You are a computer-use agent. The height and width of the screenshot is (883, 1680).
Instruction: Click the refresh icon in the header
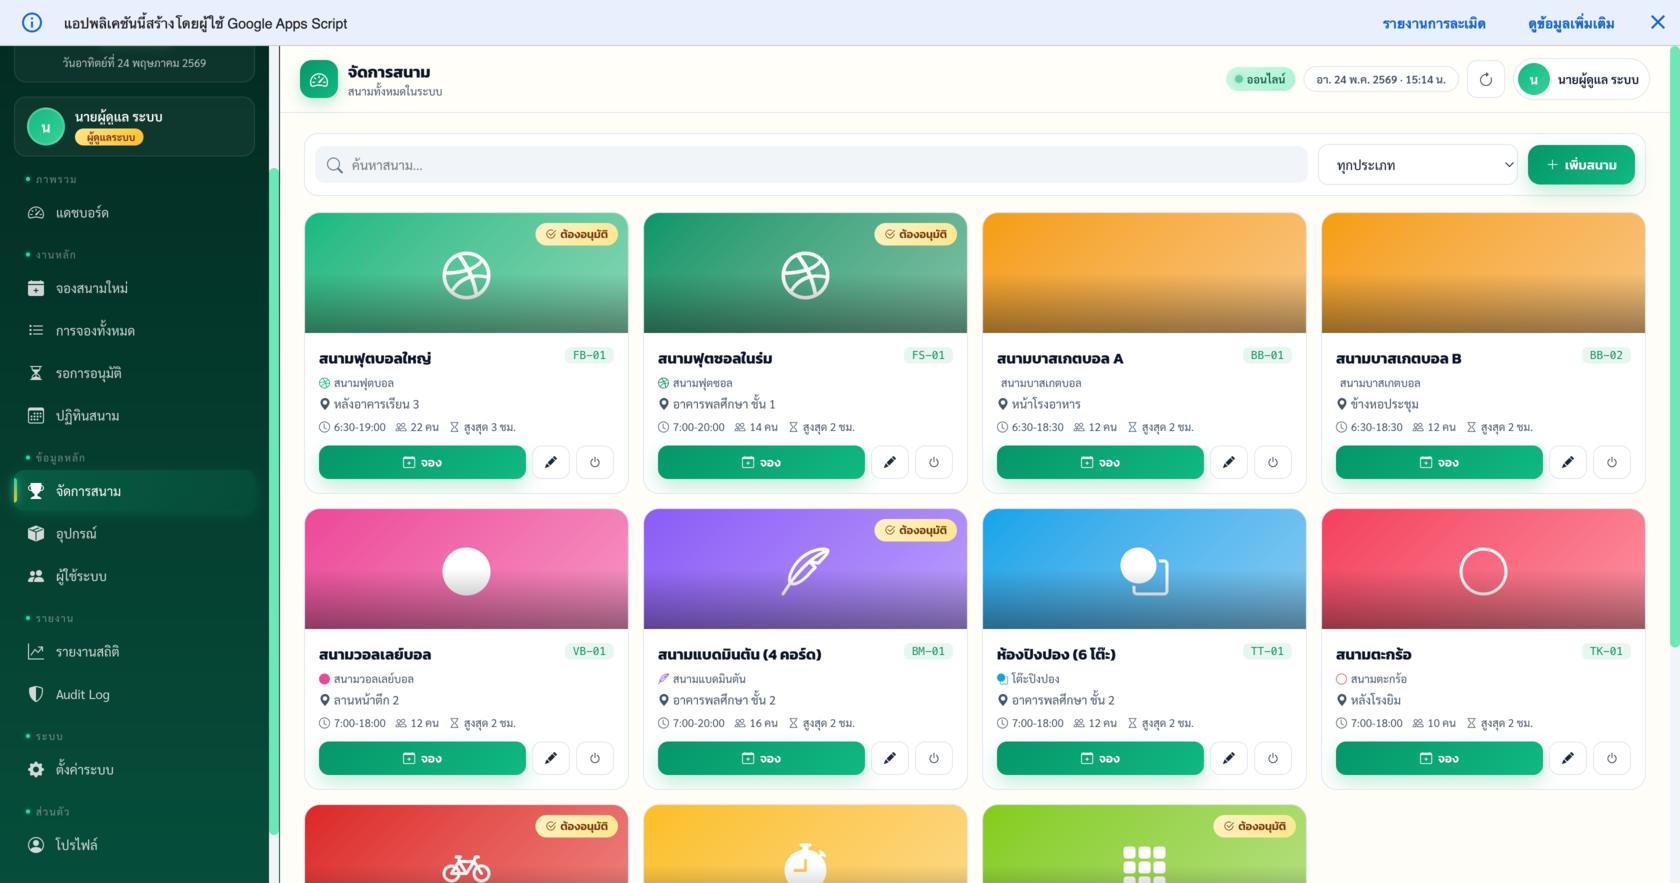coord(1486,80)
